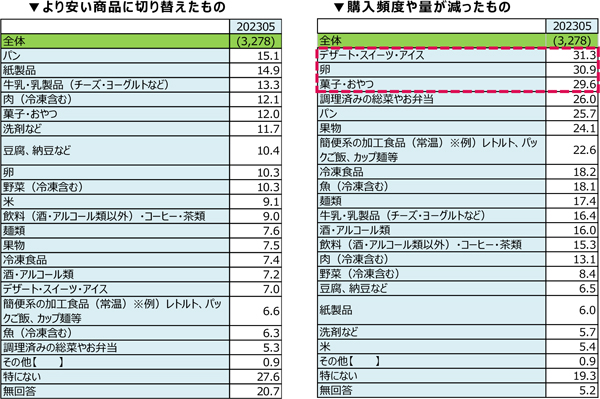600x399 pixels.
Task: Select the value 5.7 for 洗剤など
Action: coord(587,332)
